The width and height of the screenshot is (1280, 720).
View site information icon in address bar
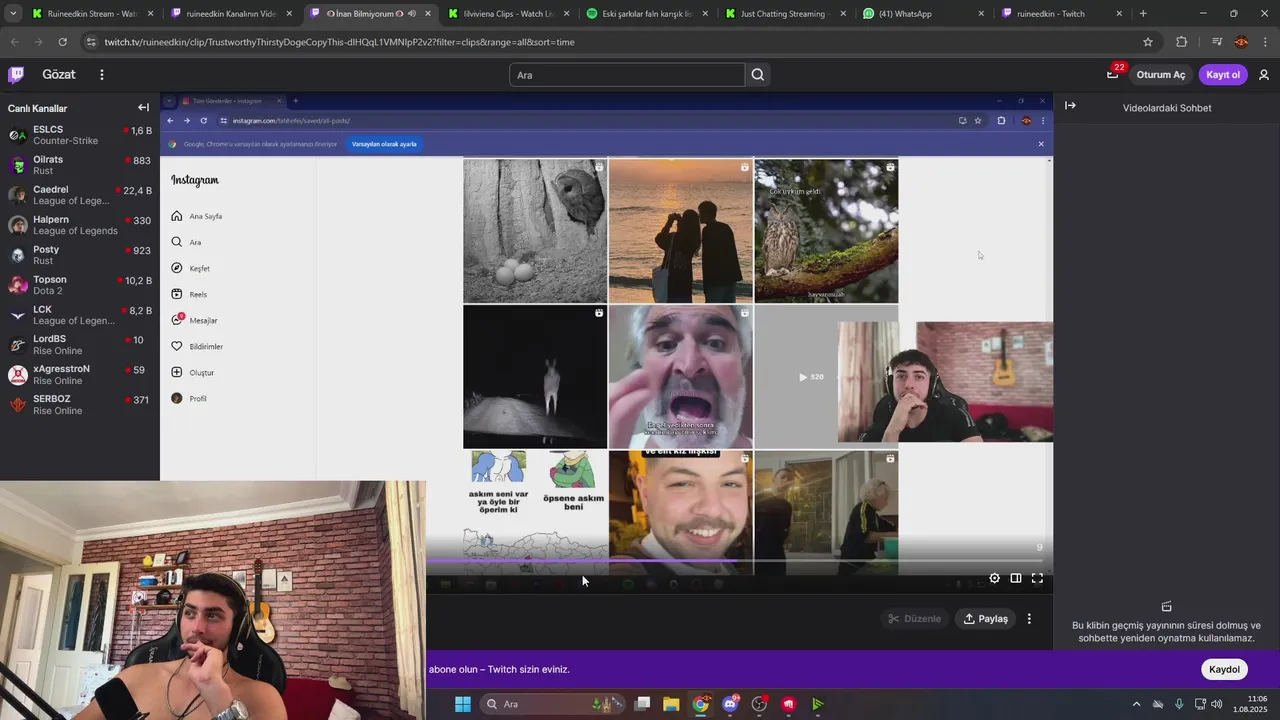[92, 42]
